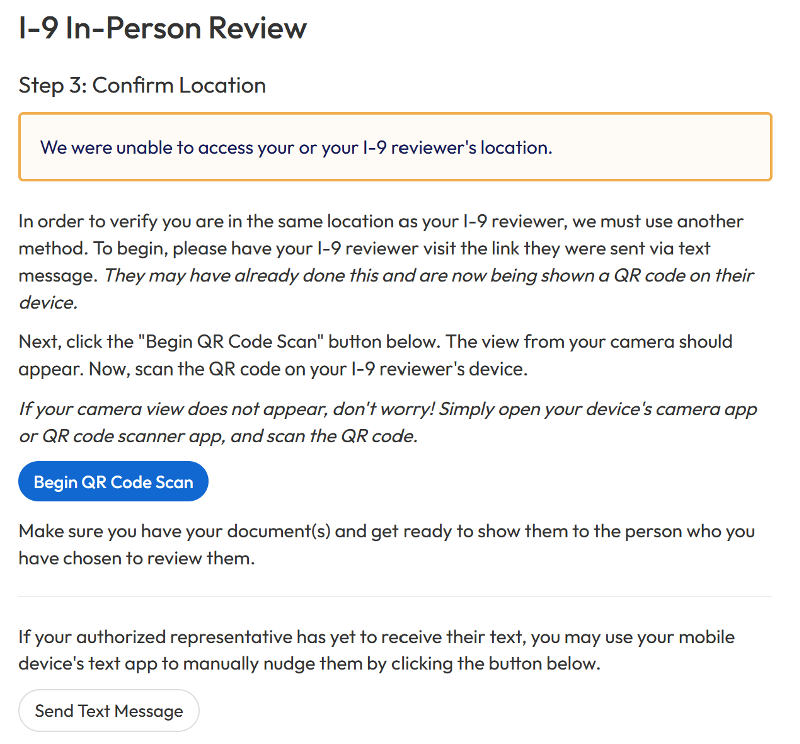This screenshot has height=744, width=800.
Task: Click the "Begin QR Code Scan" button
Action: coord(113,482)
